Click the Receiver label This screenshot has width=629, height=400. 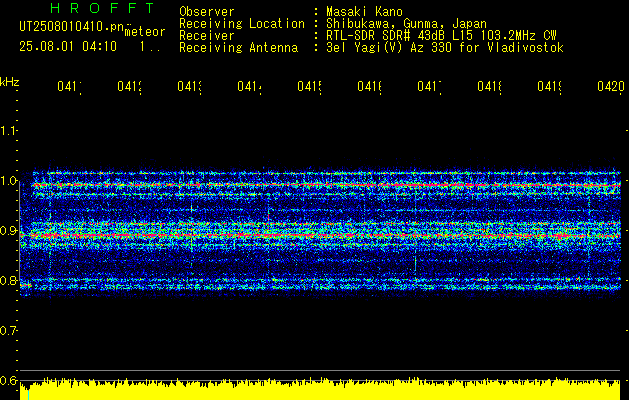(207, 36)
